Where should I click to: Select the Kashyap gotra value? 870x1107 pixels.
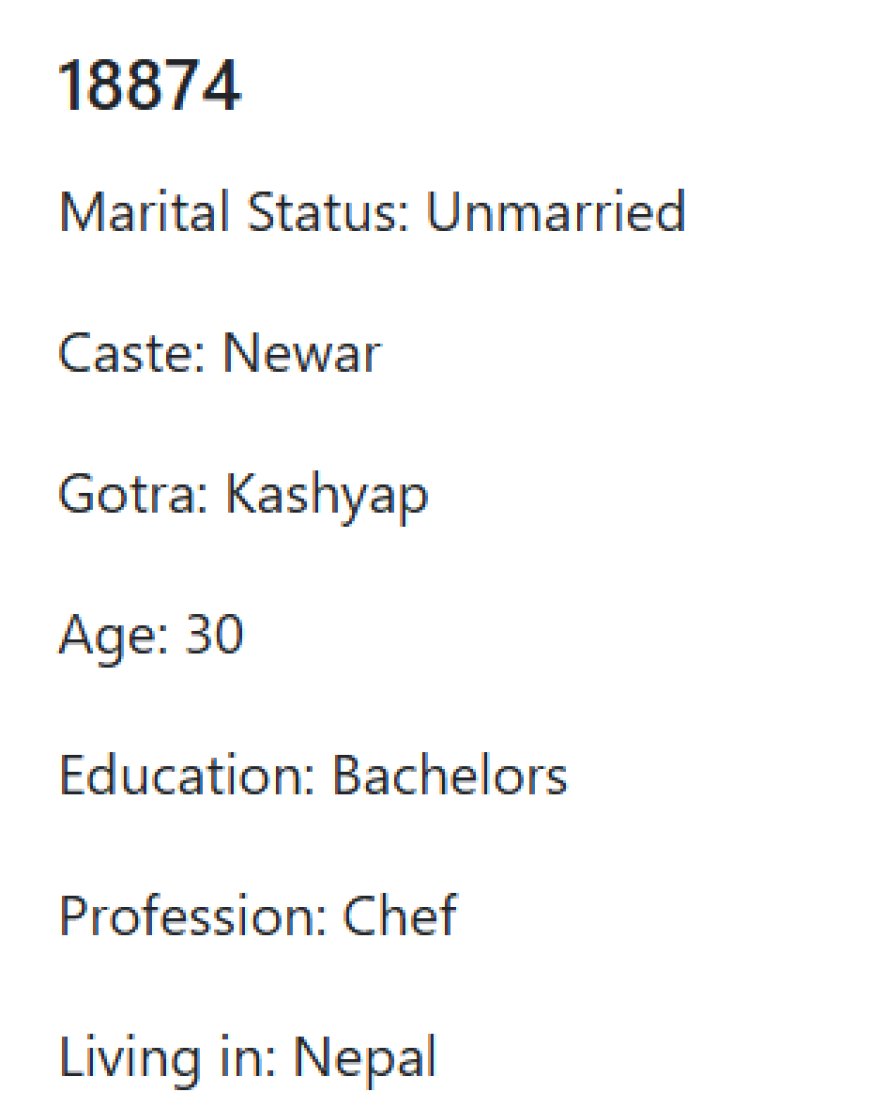327,496
